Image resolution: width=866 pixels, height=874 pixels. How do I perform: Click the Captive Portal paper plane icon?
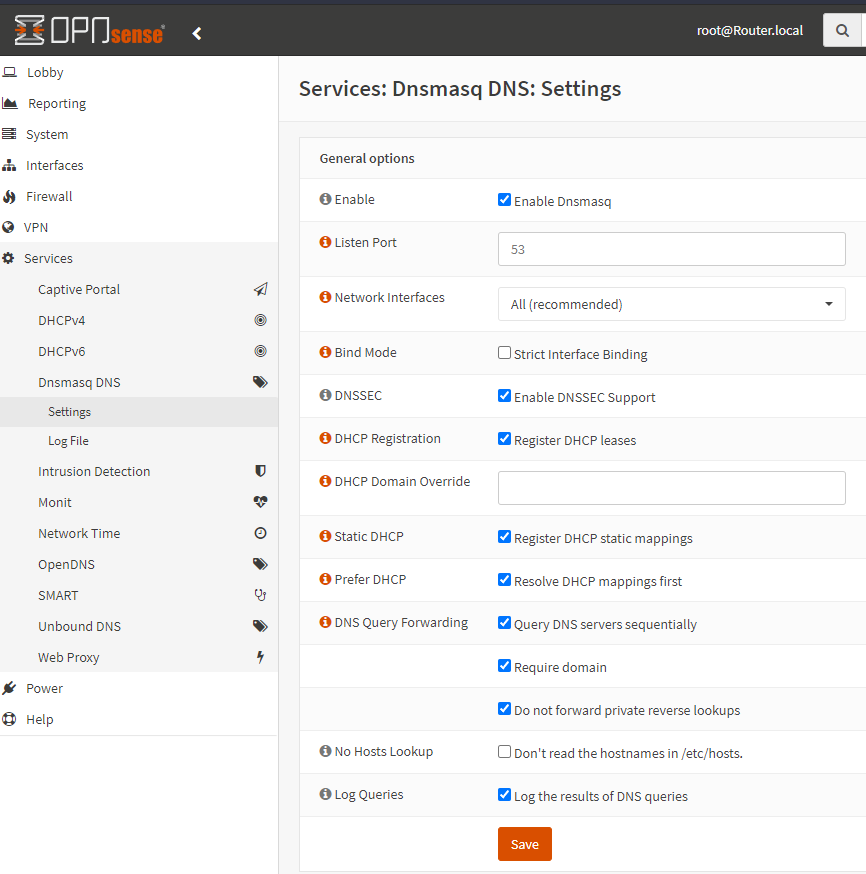(x=260, y=289)
